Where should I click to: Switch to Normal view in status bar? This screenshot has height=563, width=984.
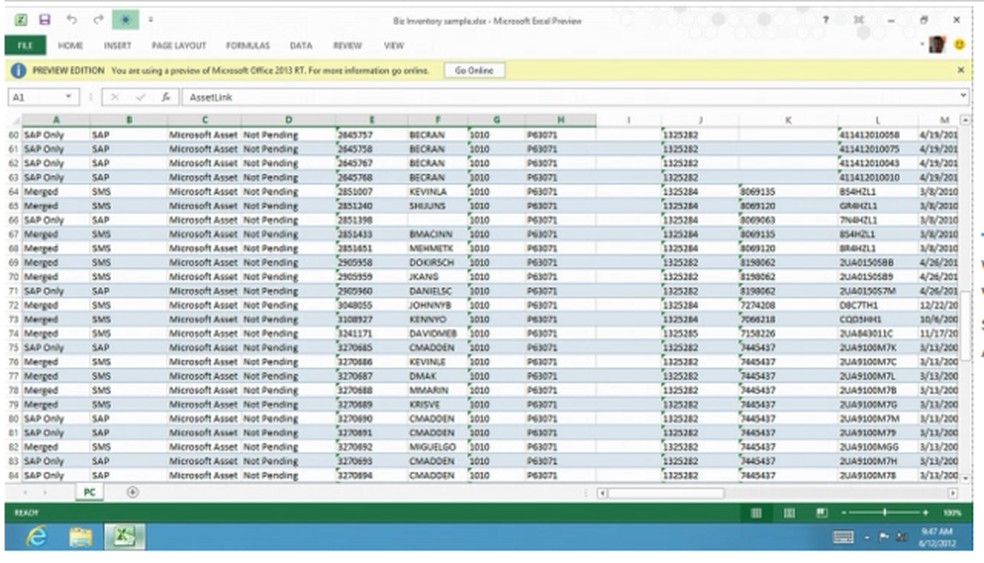pos(756,513)
